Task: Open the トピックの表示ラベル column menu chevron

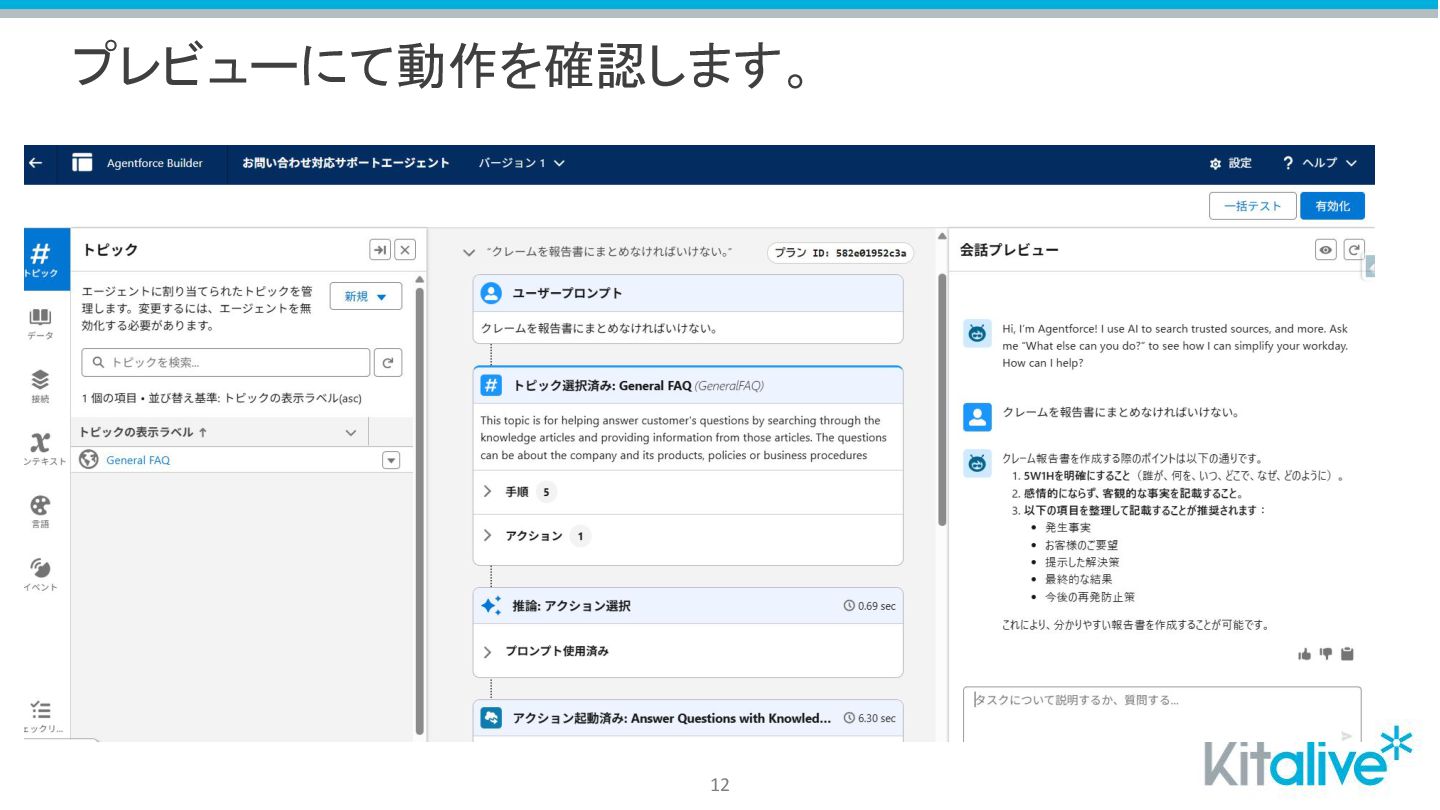Action: click(351, 433)
